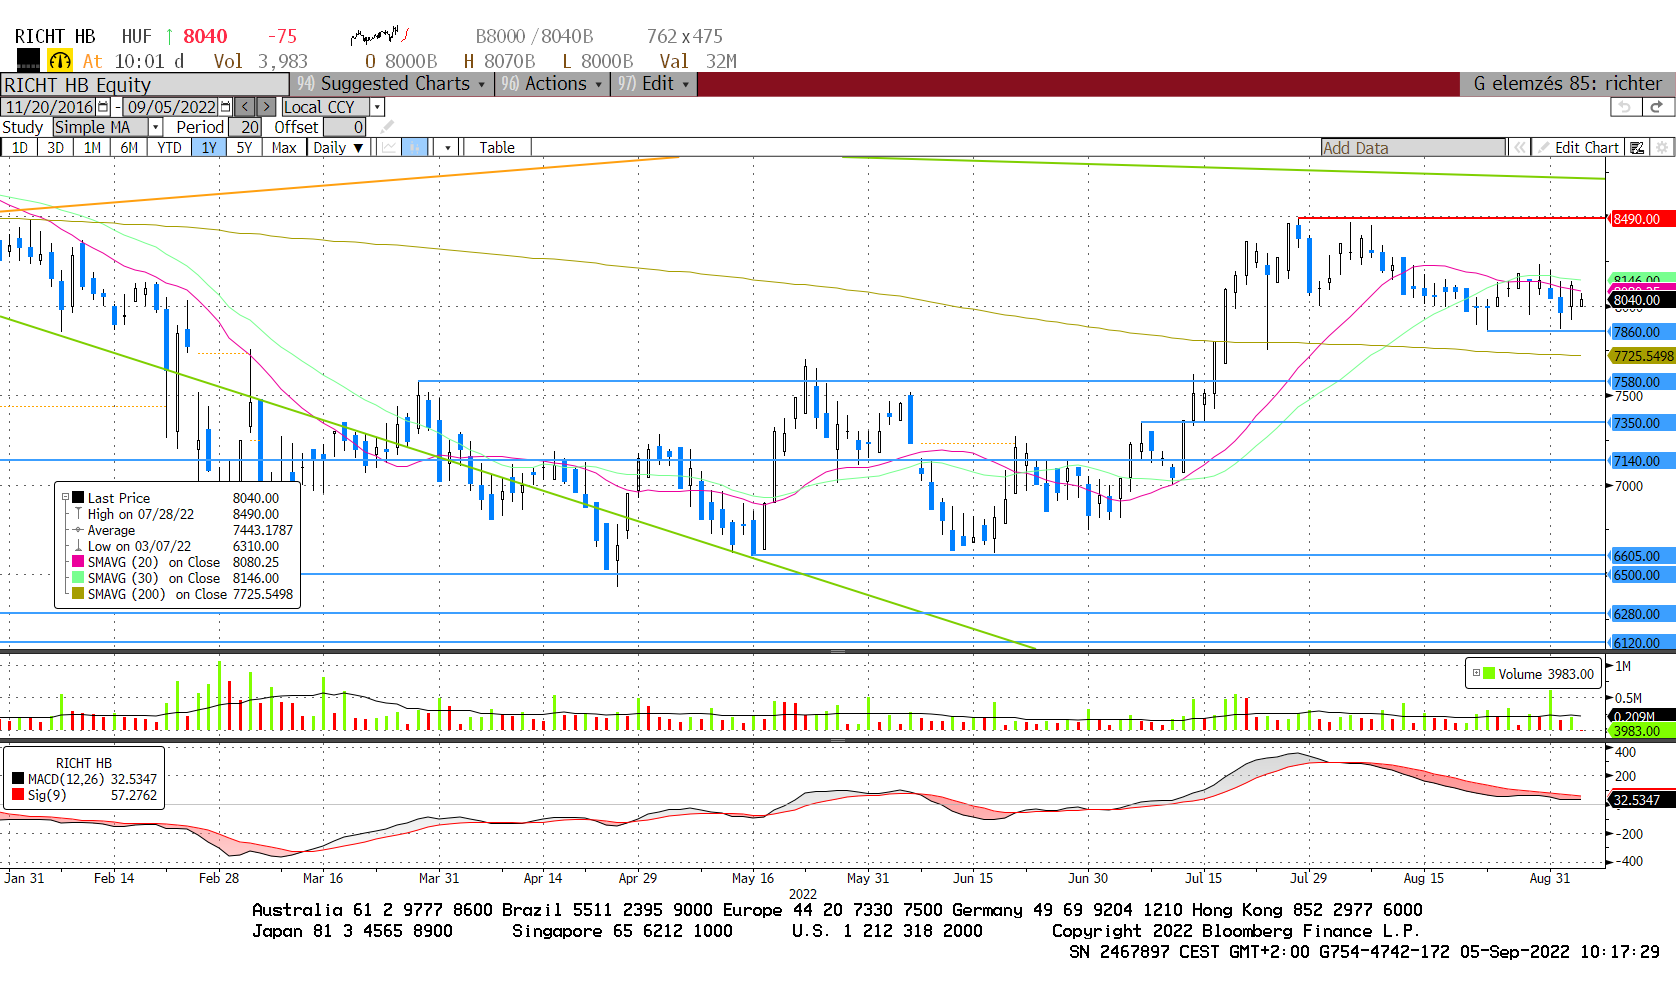1676x995 pixels.
Task: Select the red 8490.00 price level label
Action: [1641, 218]
